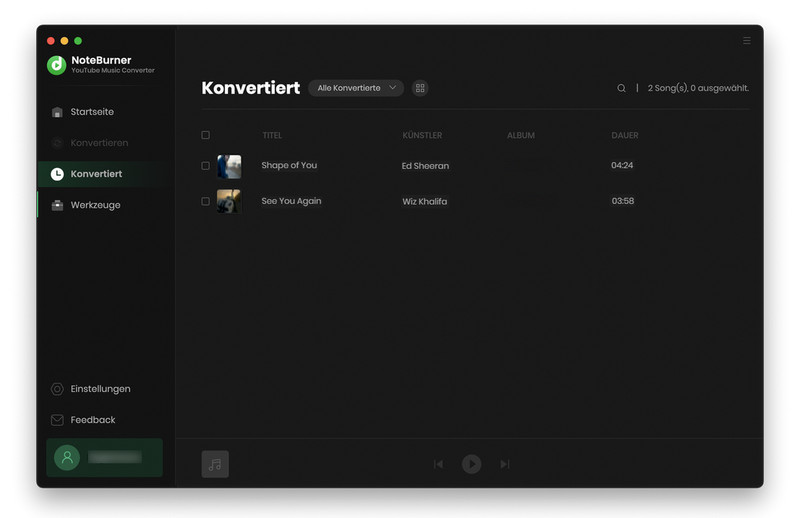Skip to next track
800x518 pixels.
coord(505,464)
